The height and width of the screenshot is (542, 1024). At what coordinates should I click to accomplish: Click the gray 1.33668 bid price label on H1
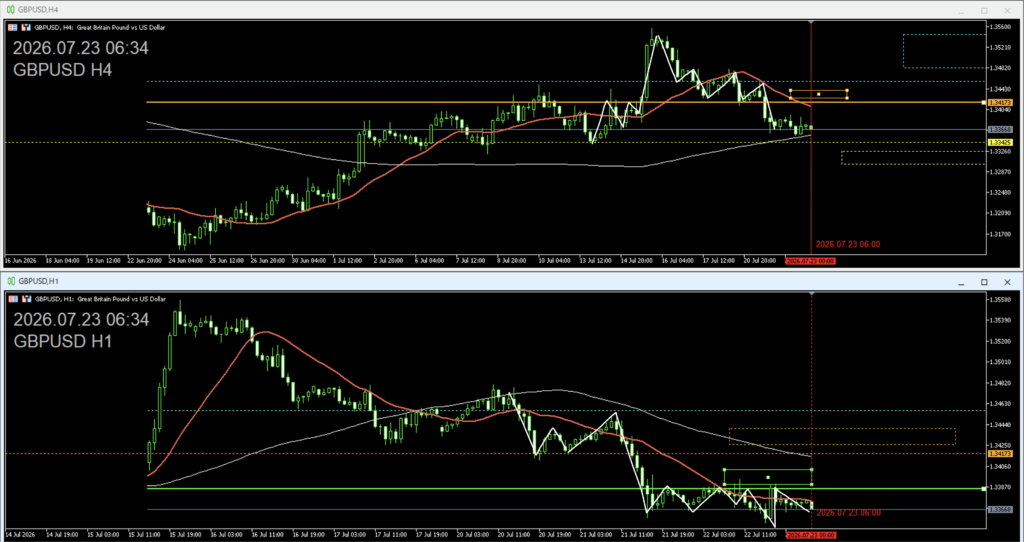(1000, 509)
